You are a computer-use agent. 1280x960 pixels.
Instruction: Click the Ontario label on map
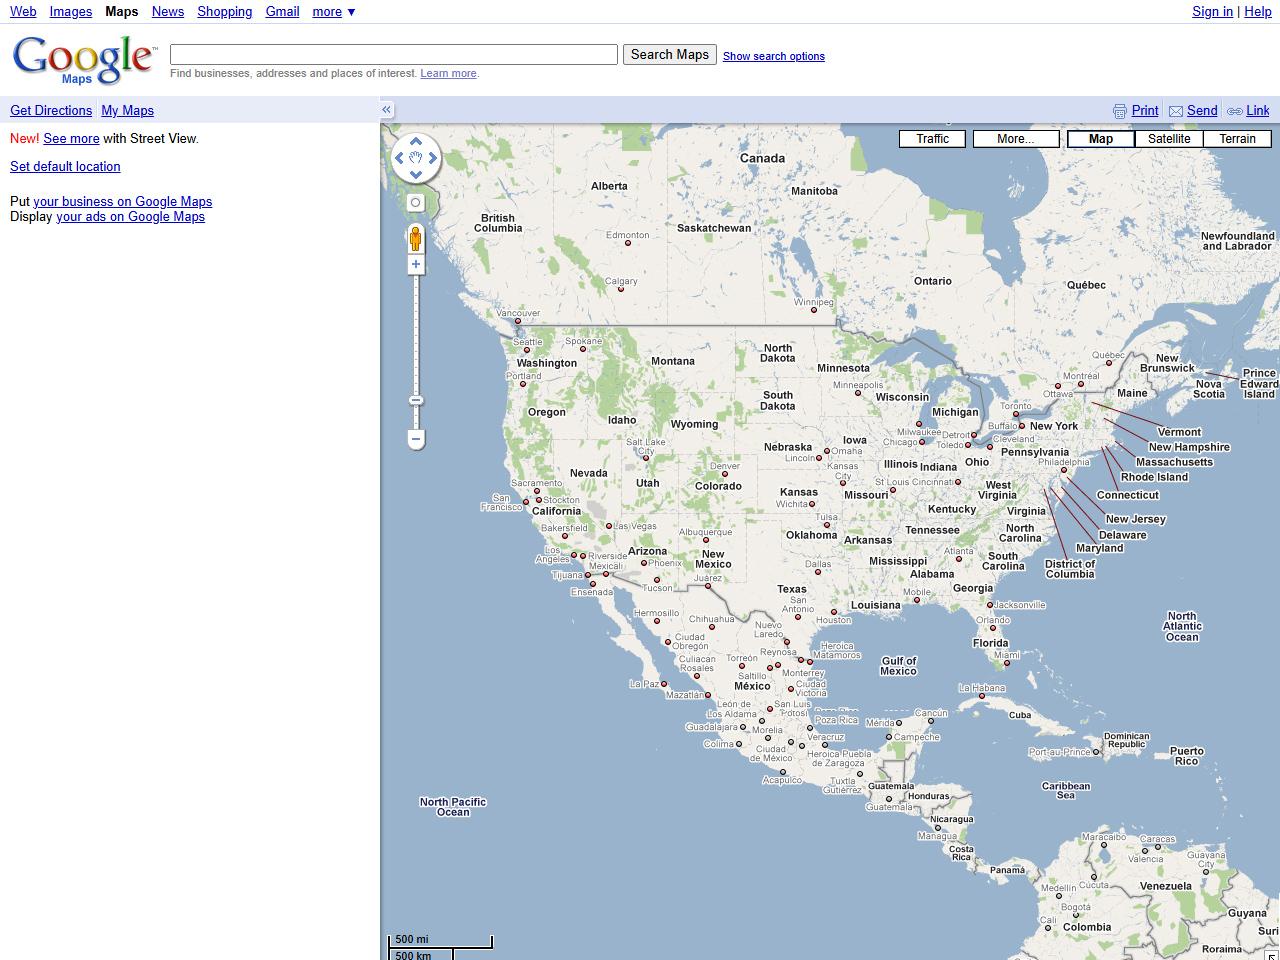(932, 281)
